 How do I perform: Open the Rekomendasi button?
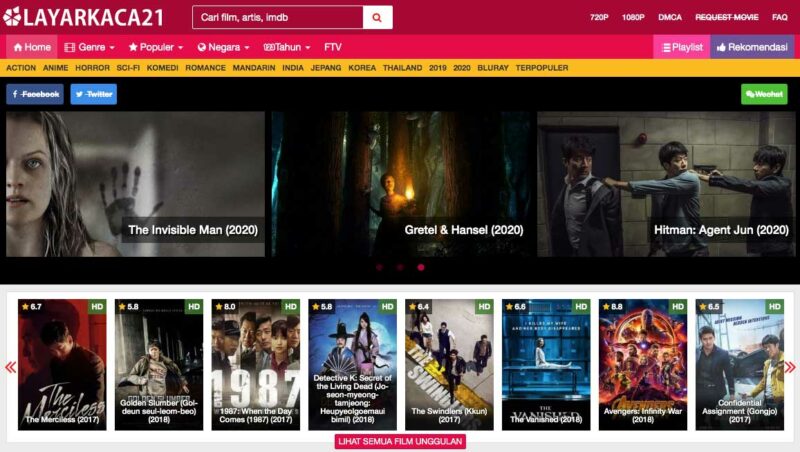click(752, 47)
